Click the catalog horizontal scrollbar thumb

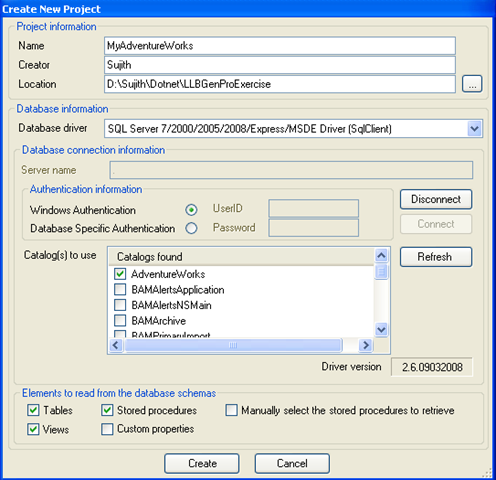point(233,345)
